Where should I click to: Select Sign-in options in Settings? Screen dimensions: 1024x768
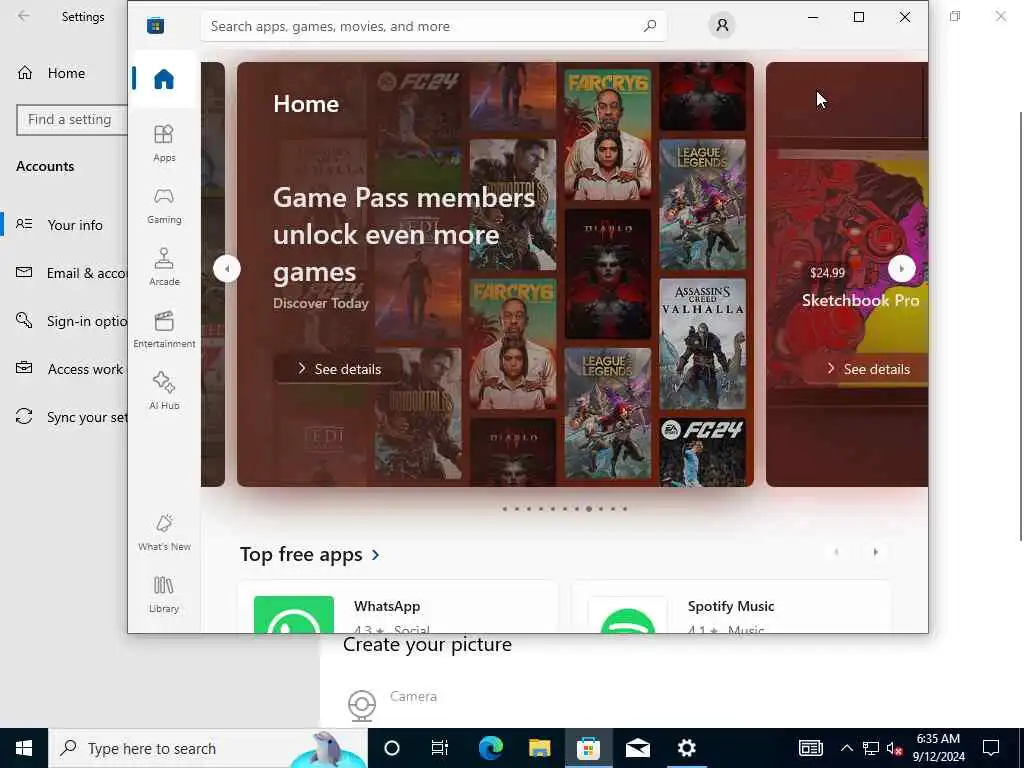click(64, 321)
